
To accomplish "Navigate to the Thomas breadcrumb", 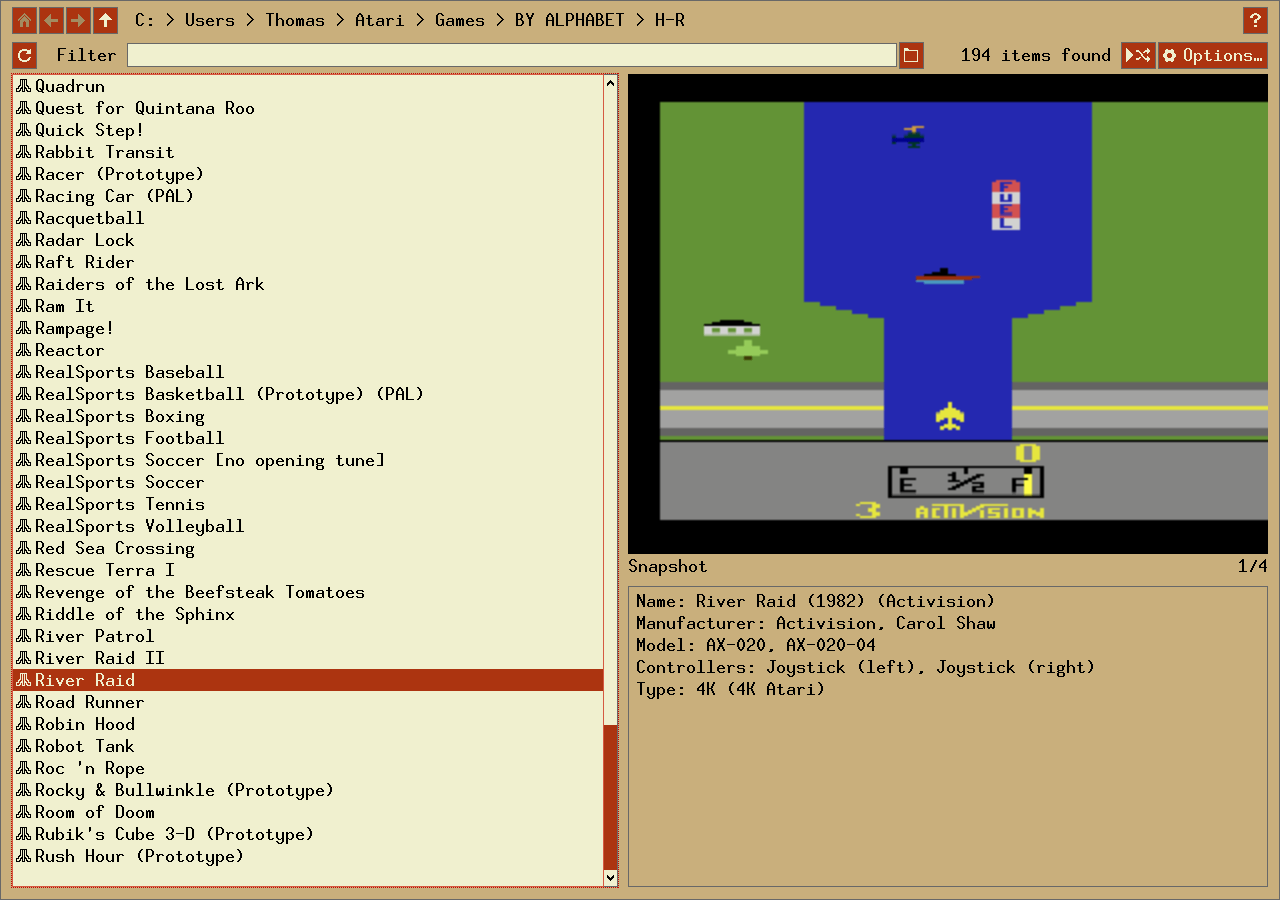I will point(295,20).
